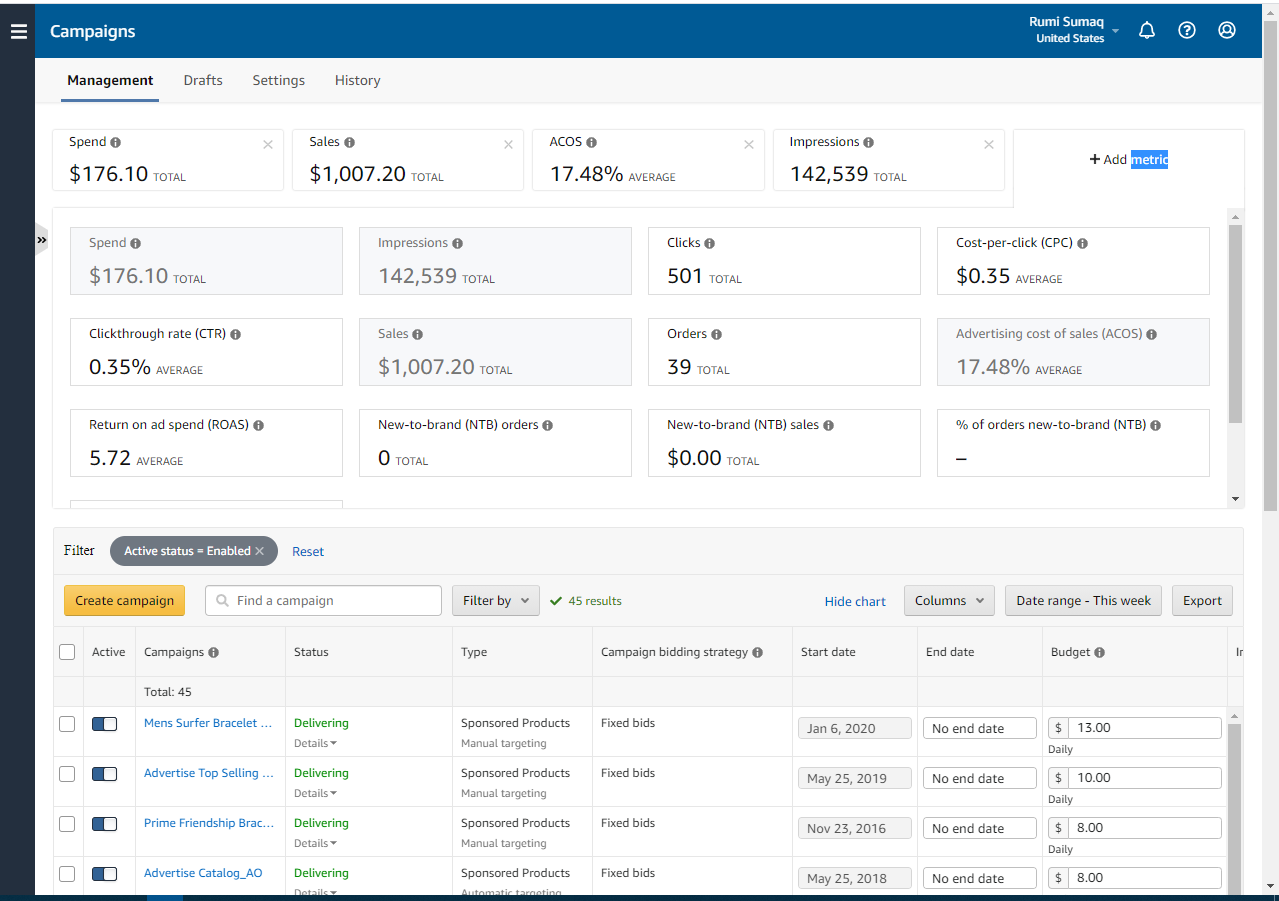Viewport: 1279px width, 901px height.
Task: Remove the Active status Enabled filter
Action: click(x=260, y=551)
